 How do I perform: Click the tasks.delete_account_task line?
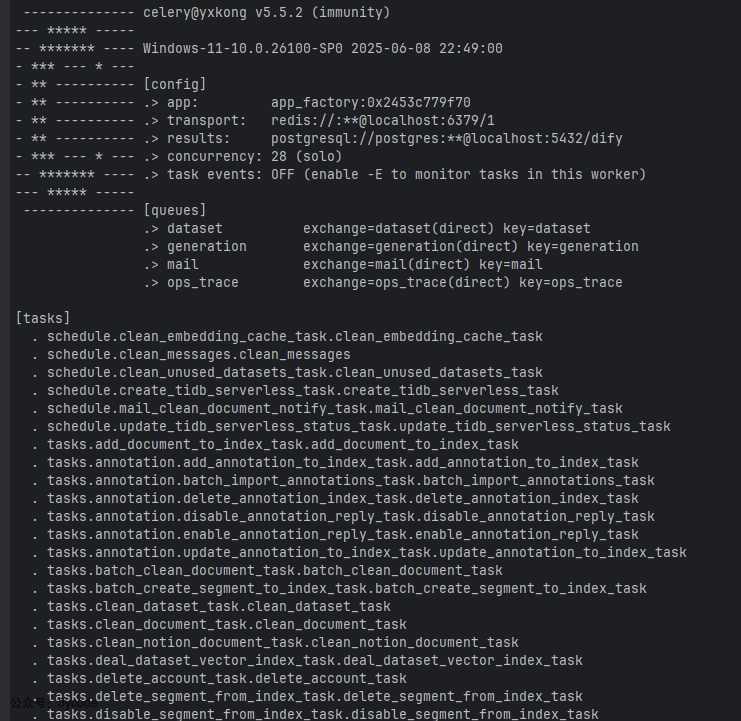226,678
